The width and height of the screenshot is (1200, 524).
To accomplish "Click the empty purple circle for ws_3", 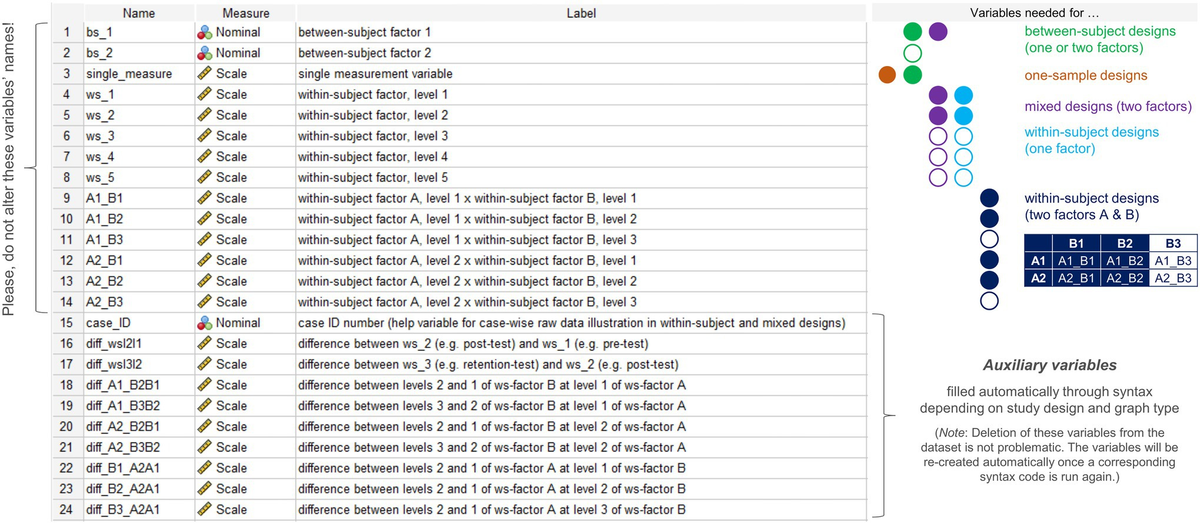I will 938,136.
